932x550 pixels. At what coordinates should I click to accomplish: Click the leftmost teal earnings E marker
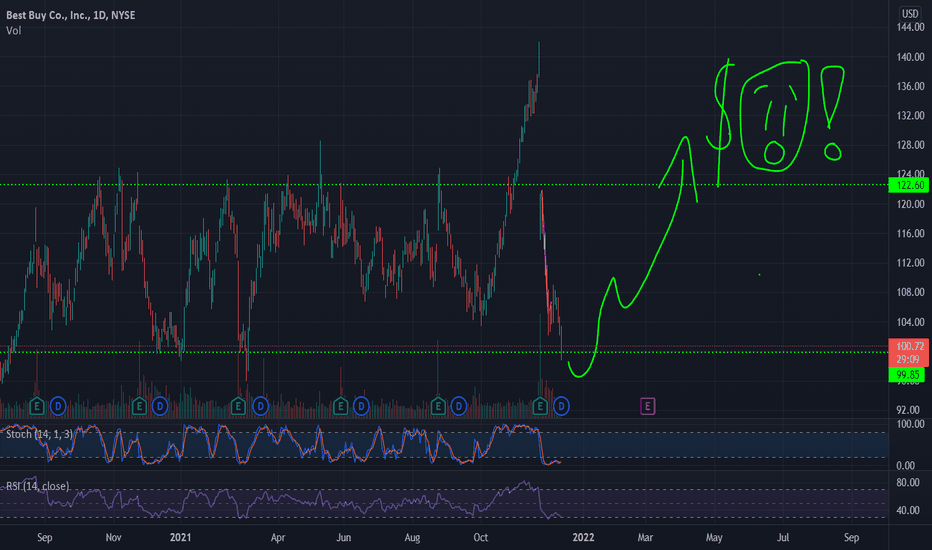click(x=37, y=407)
